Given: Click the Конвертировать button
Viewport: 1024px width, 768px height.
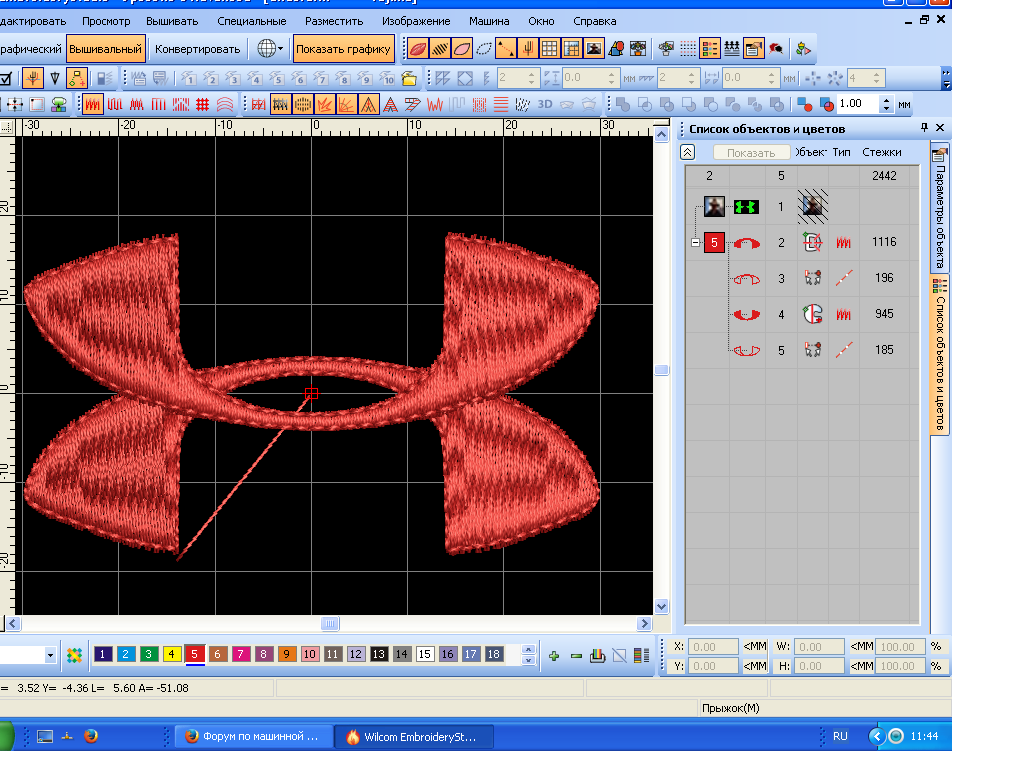Looking at the screenshot, I should click(x=198, y=48).
